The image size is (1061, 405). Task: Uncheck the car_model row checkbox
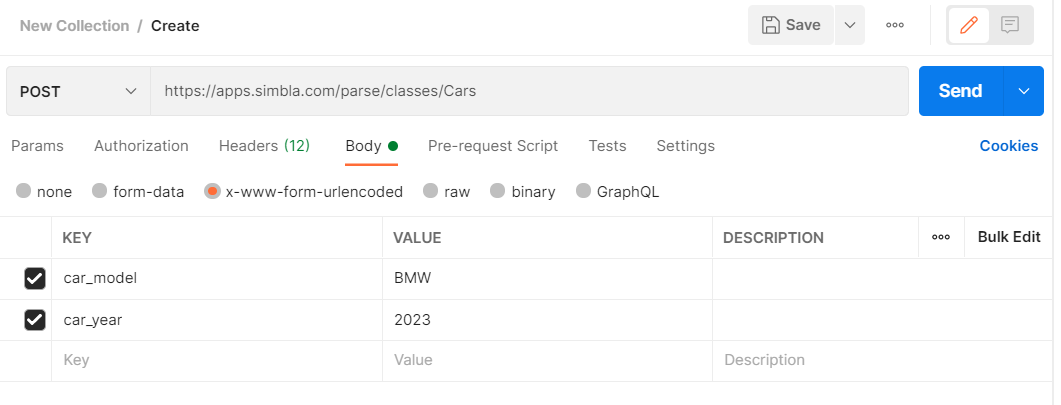tap(35, 279)
